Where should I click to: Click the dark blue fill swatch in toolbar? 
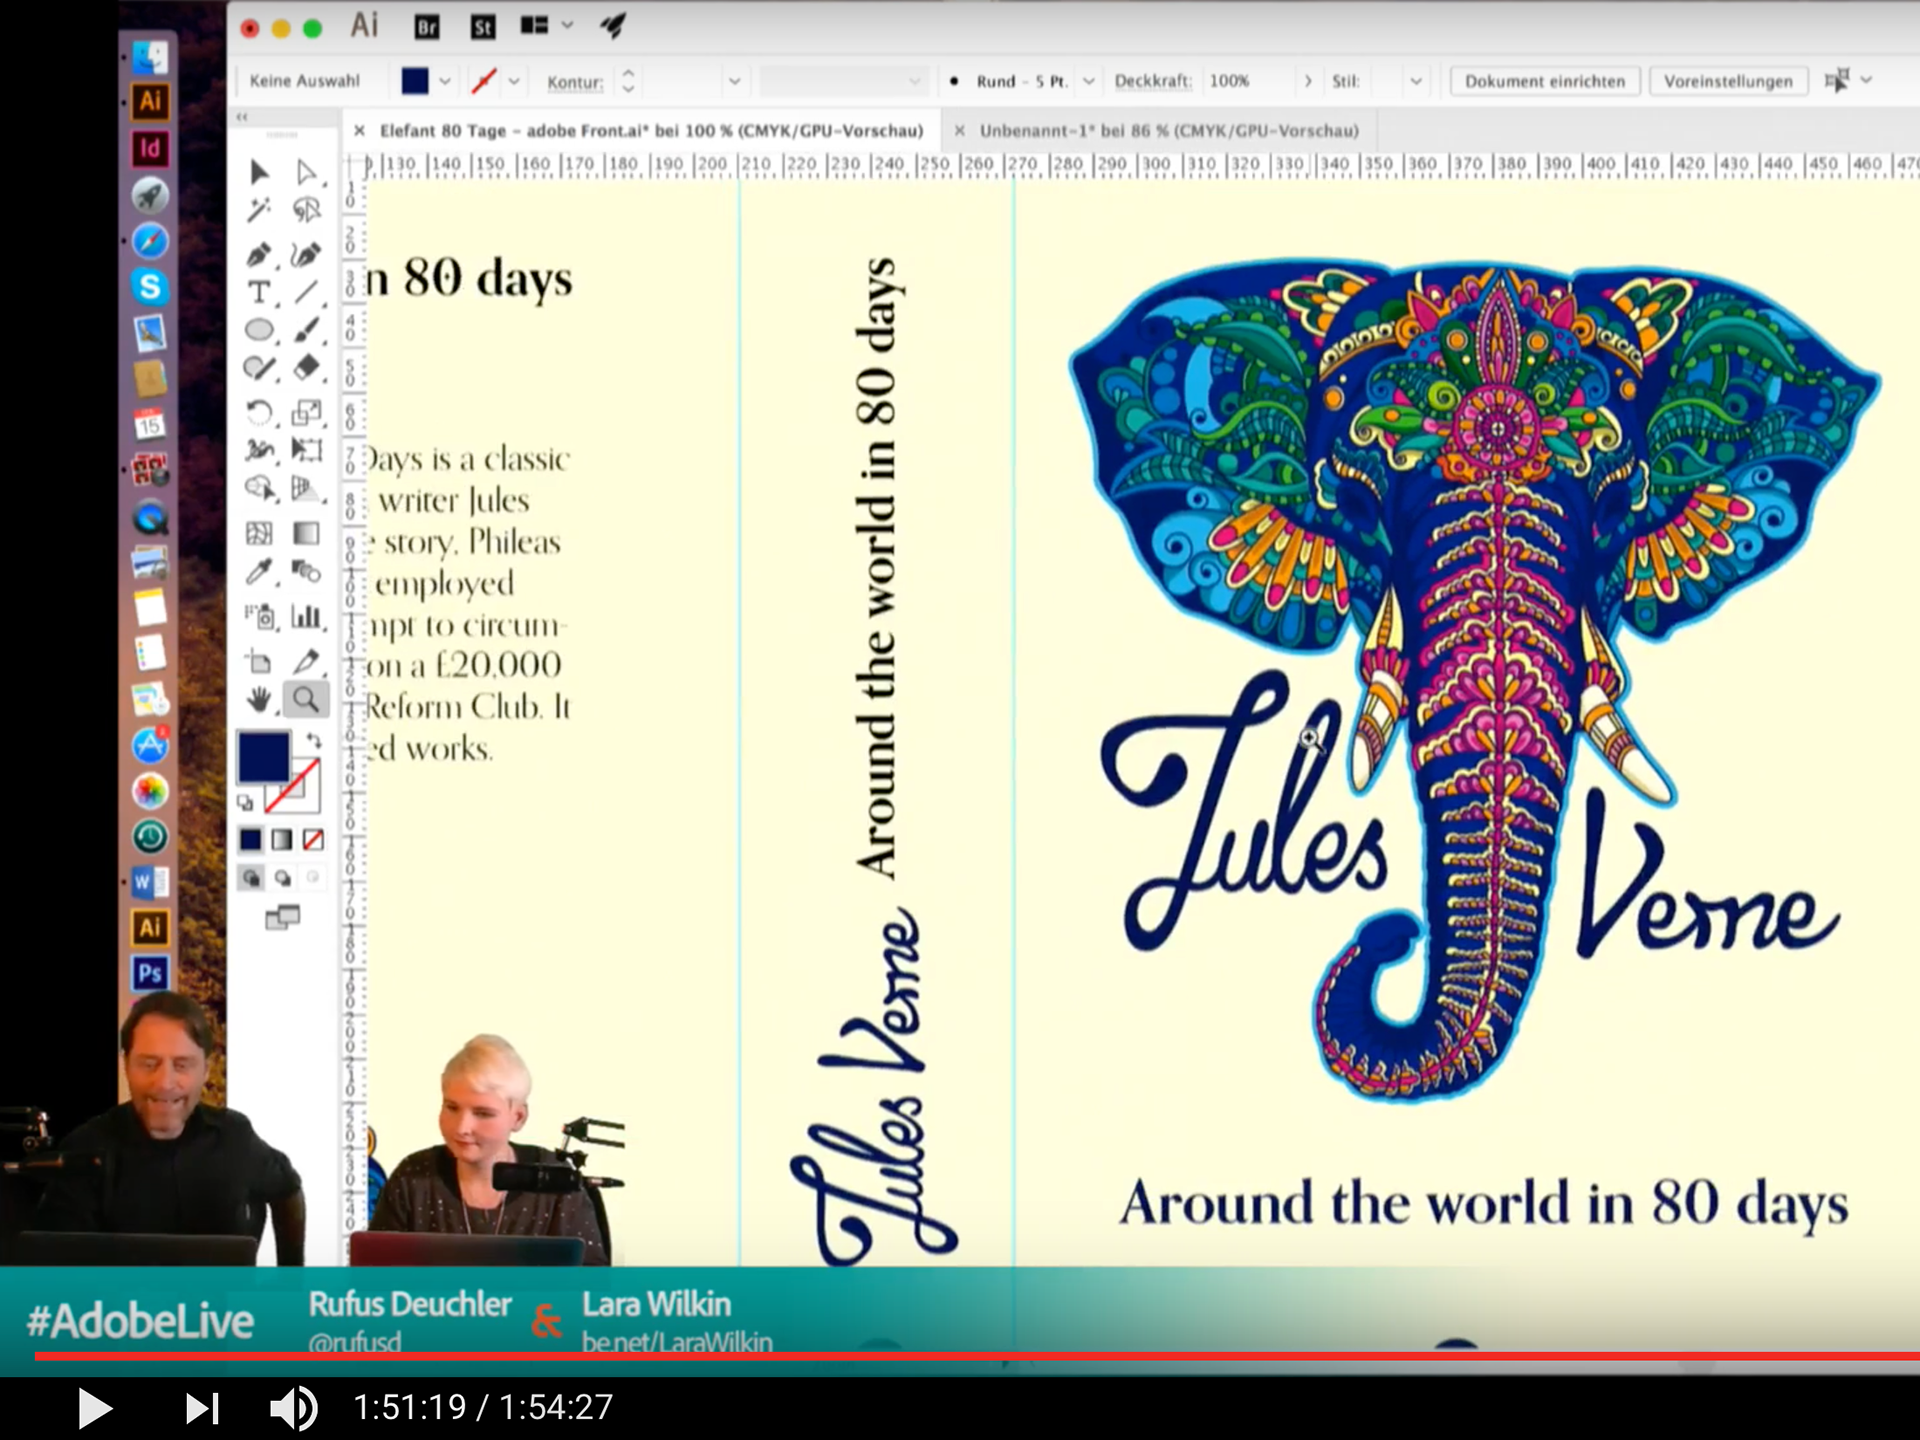point(262,757)
